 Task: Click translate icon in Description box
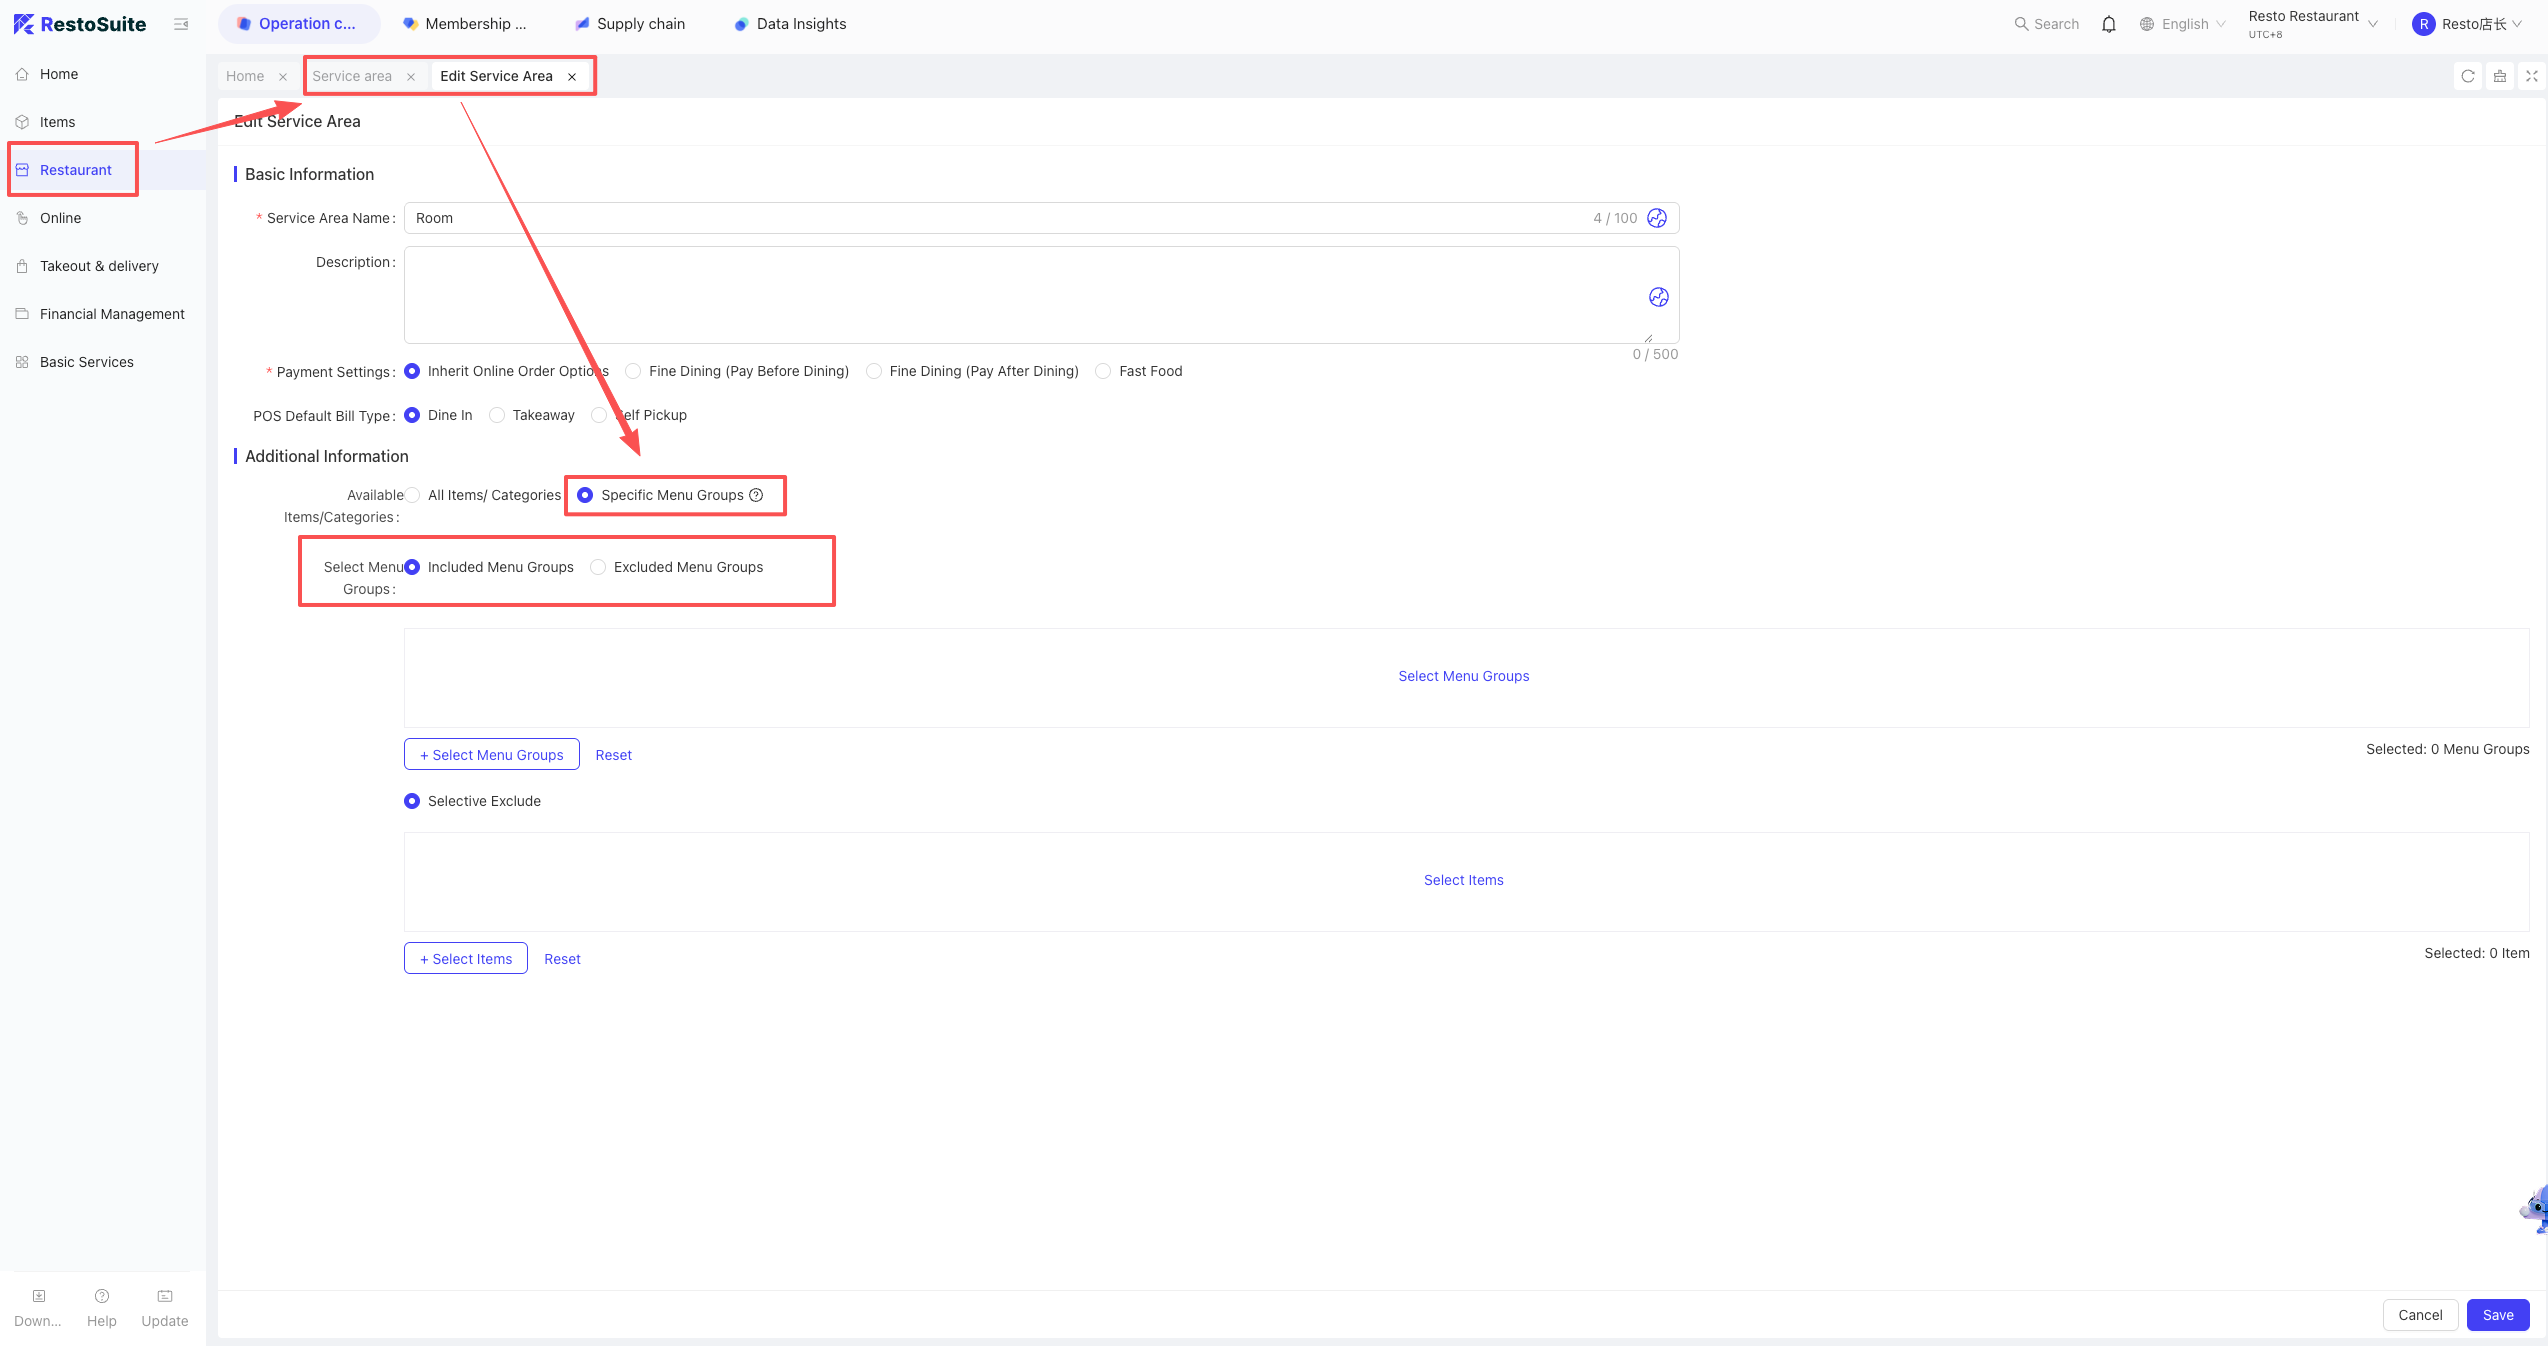(x=1659, y=297)
